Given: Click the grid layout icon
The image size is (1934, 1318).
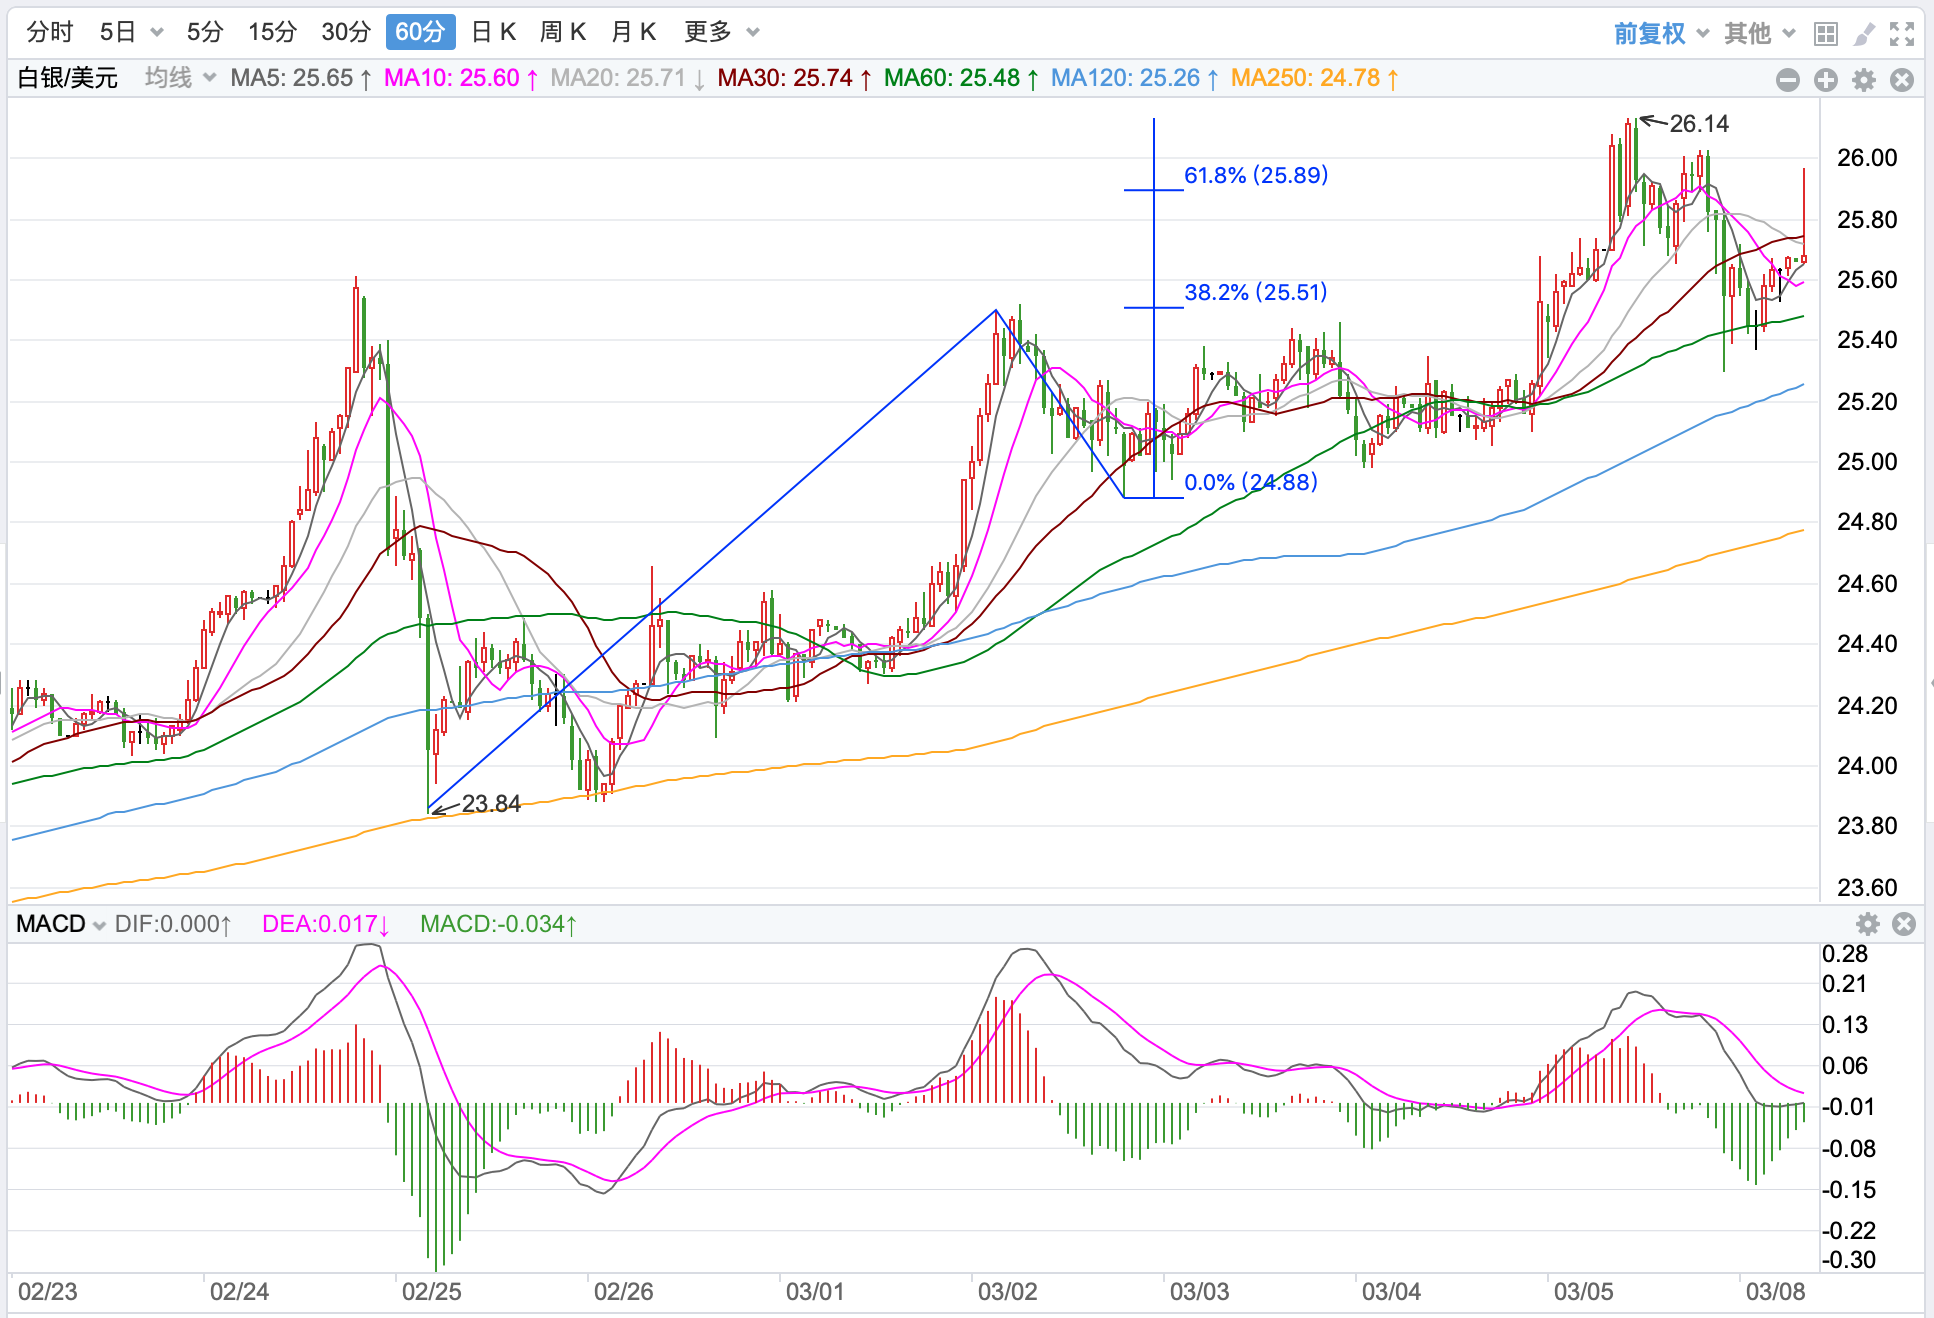Looking at the screenshot, I should pyautogui.click(x=1826, y=34).
